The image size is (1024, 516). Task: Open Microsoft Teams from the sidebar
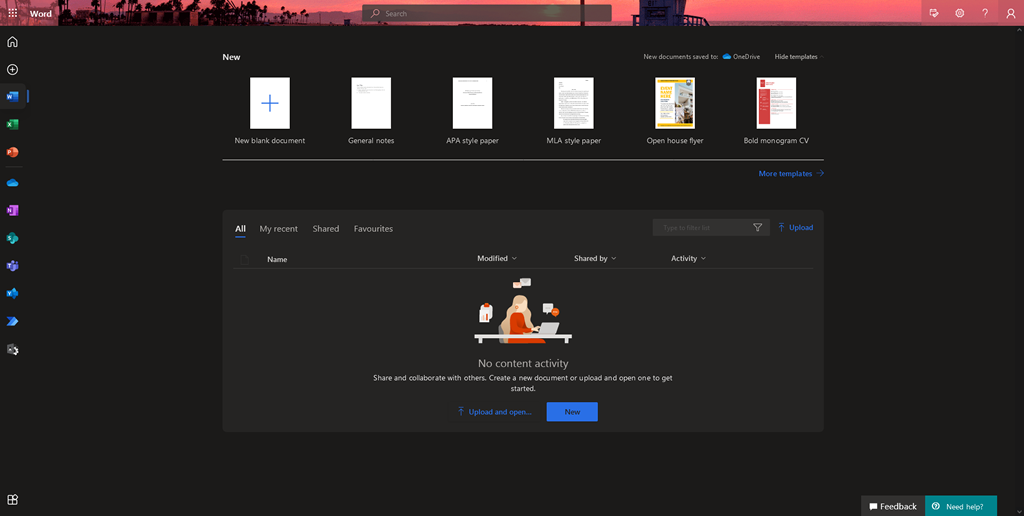[13, 266]
